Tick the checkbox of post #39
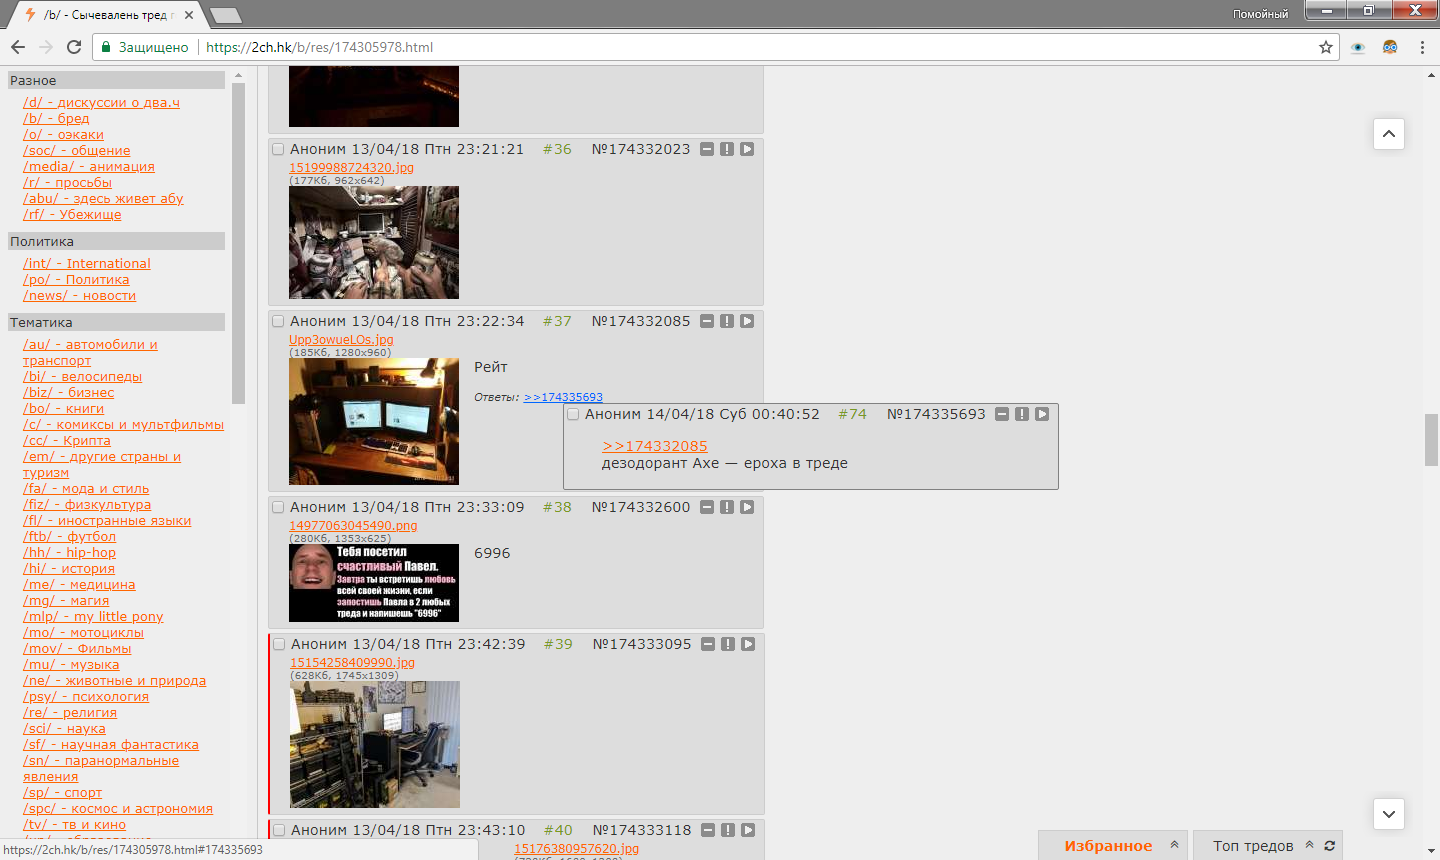 coord(280,644)
